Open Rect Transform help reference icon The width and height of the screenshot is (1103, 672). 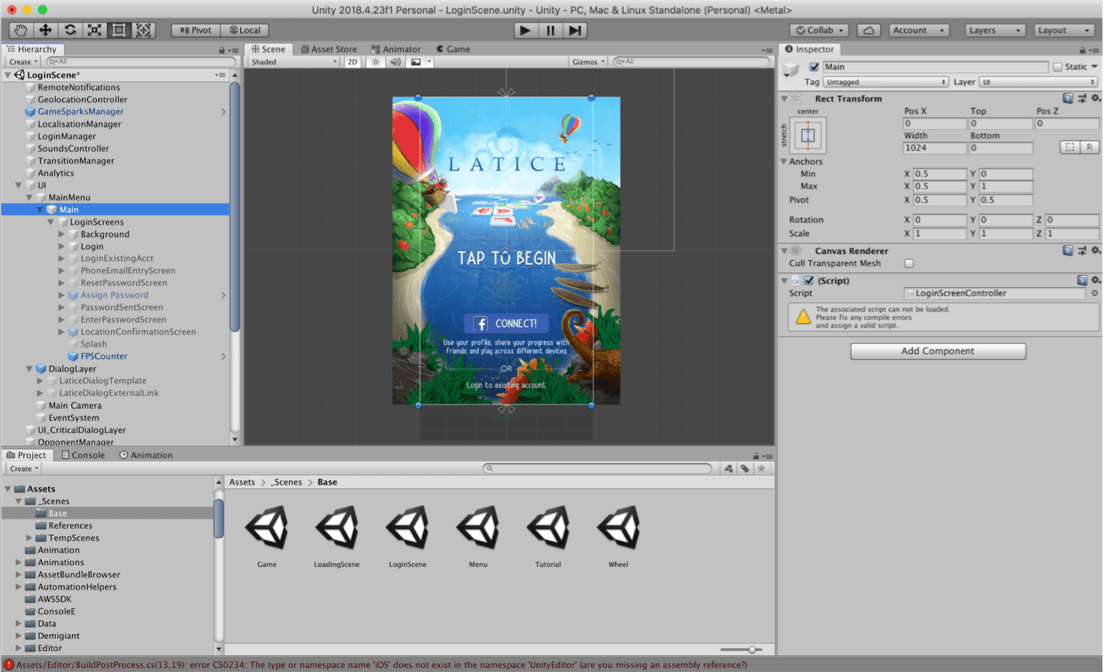pyautogui.click(x=1068, y=99)
